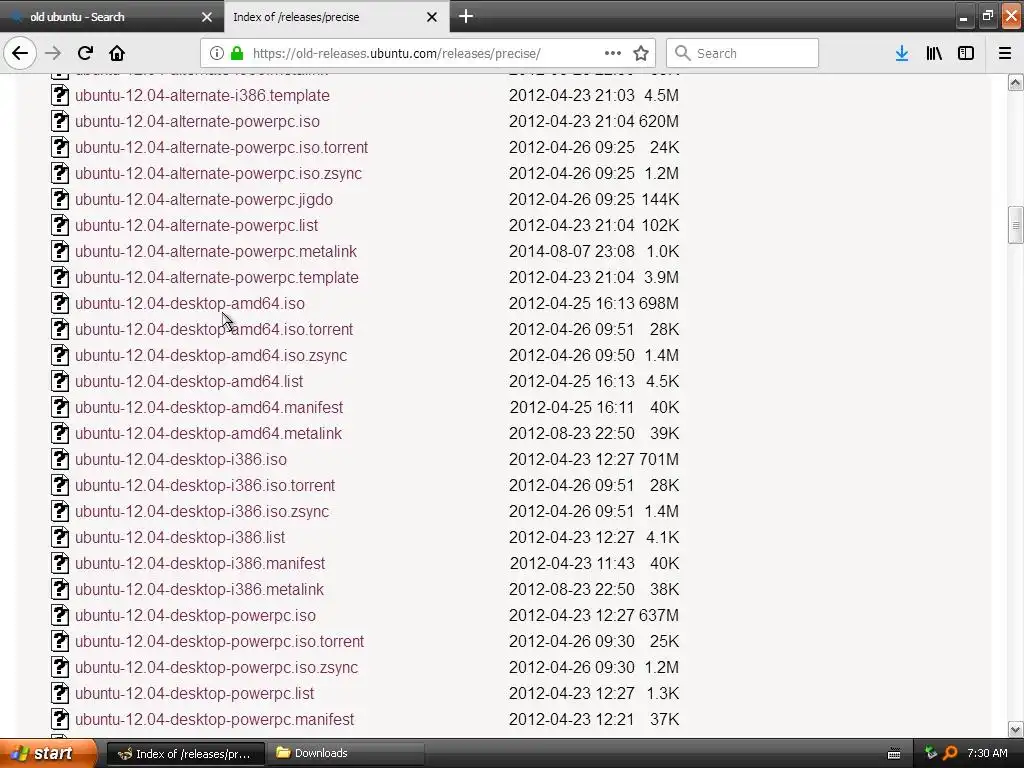Open ubuntu-12.04-desktop-amd64.iso.torrent link
This screenshot has width=1024, height=768.
pos(214,330)
